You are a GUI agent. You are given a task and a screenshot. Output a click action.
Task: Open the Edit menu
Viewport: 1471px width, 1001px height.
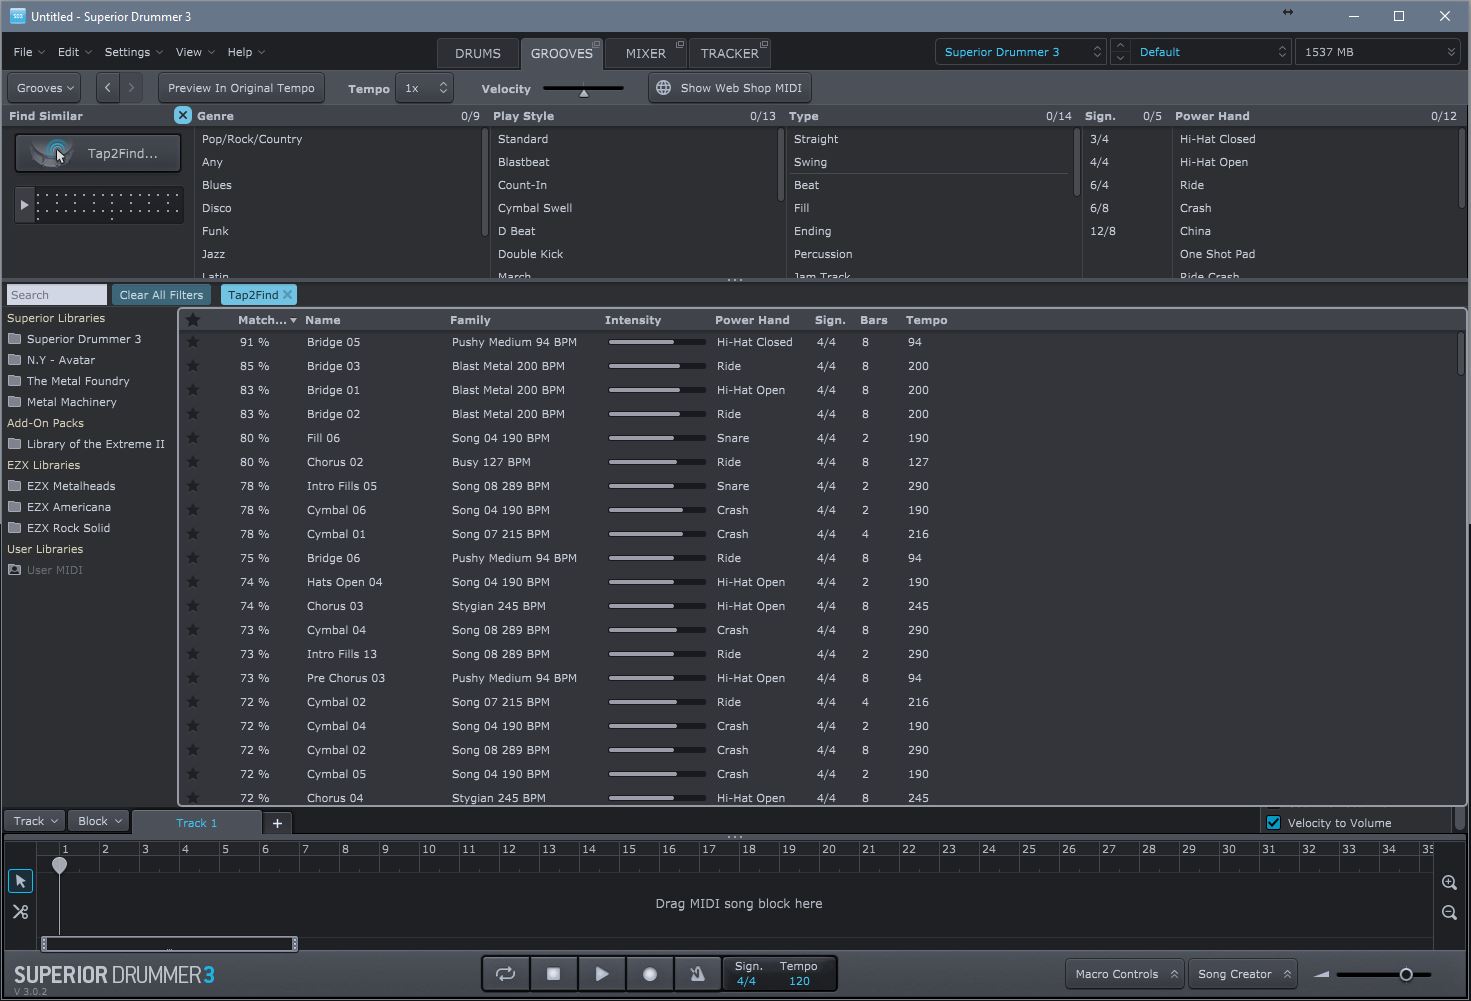[74, 52]
